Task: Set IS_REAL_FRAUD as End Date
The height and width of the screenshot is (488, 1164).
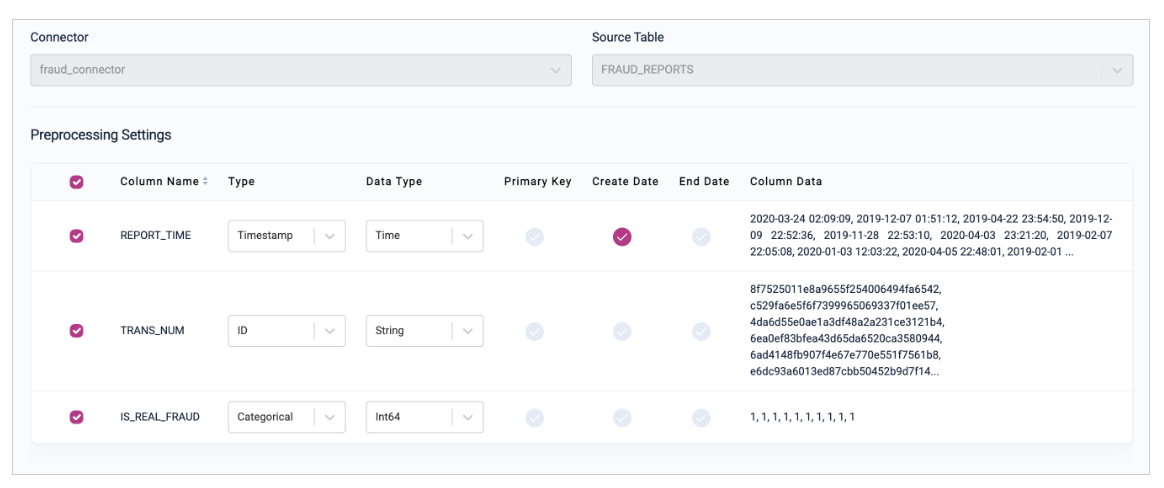Action: 701,417
